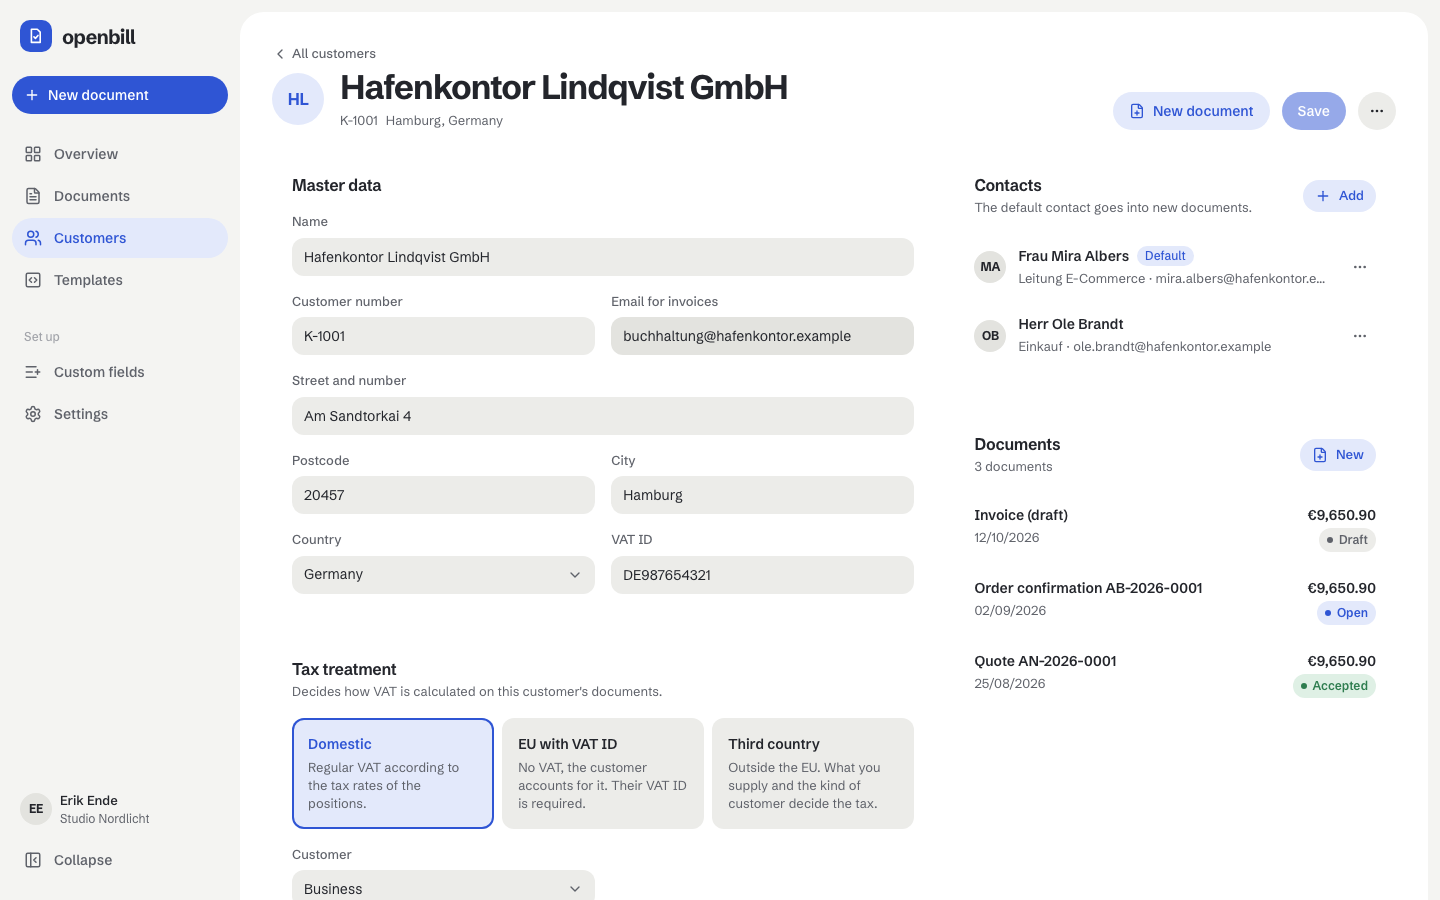Open options menu for Frau Mira Albers
Screen dimensions: 1440x900
click(1360, 267)
